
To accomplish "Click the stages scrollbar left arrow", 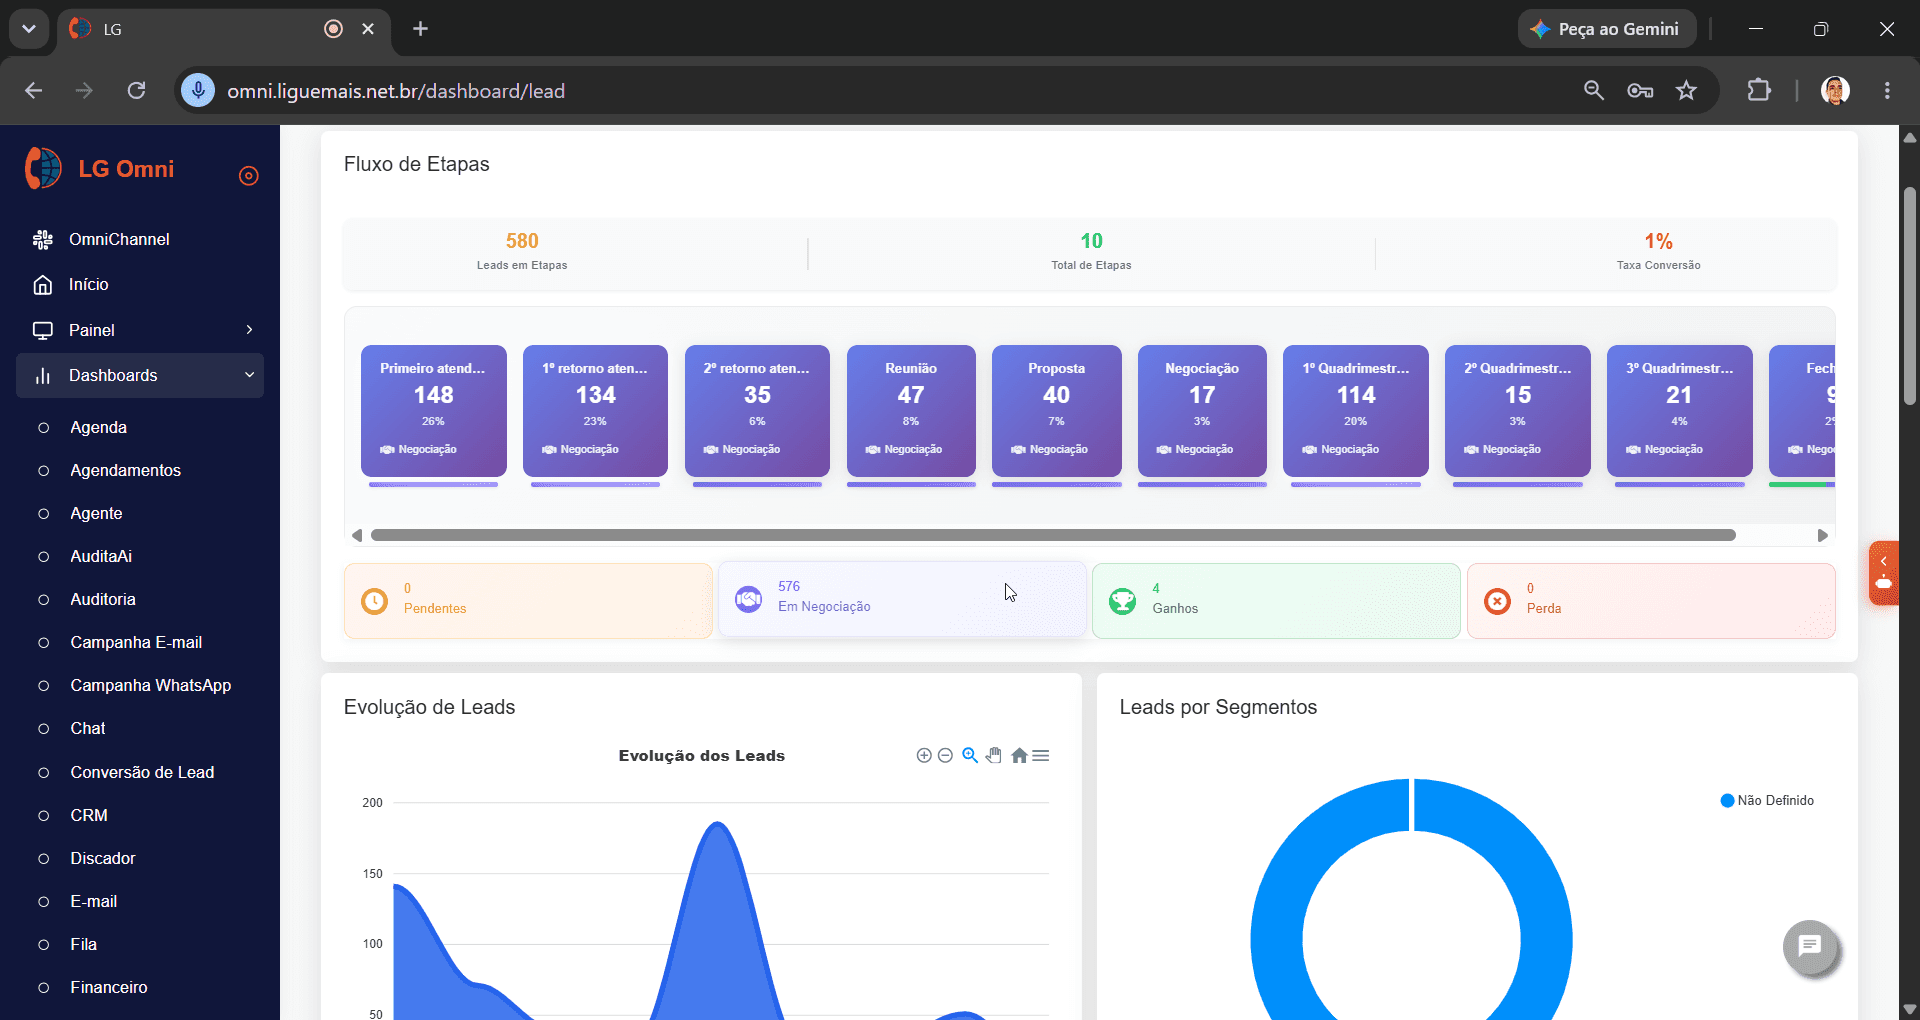I will [357, 535].
